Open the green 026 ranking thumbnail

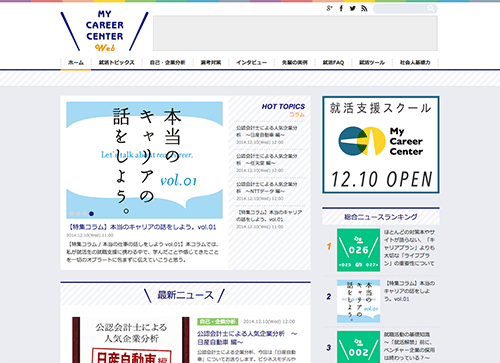click(358, 250)
